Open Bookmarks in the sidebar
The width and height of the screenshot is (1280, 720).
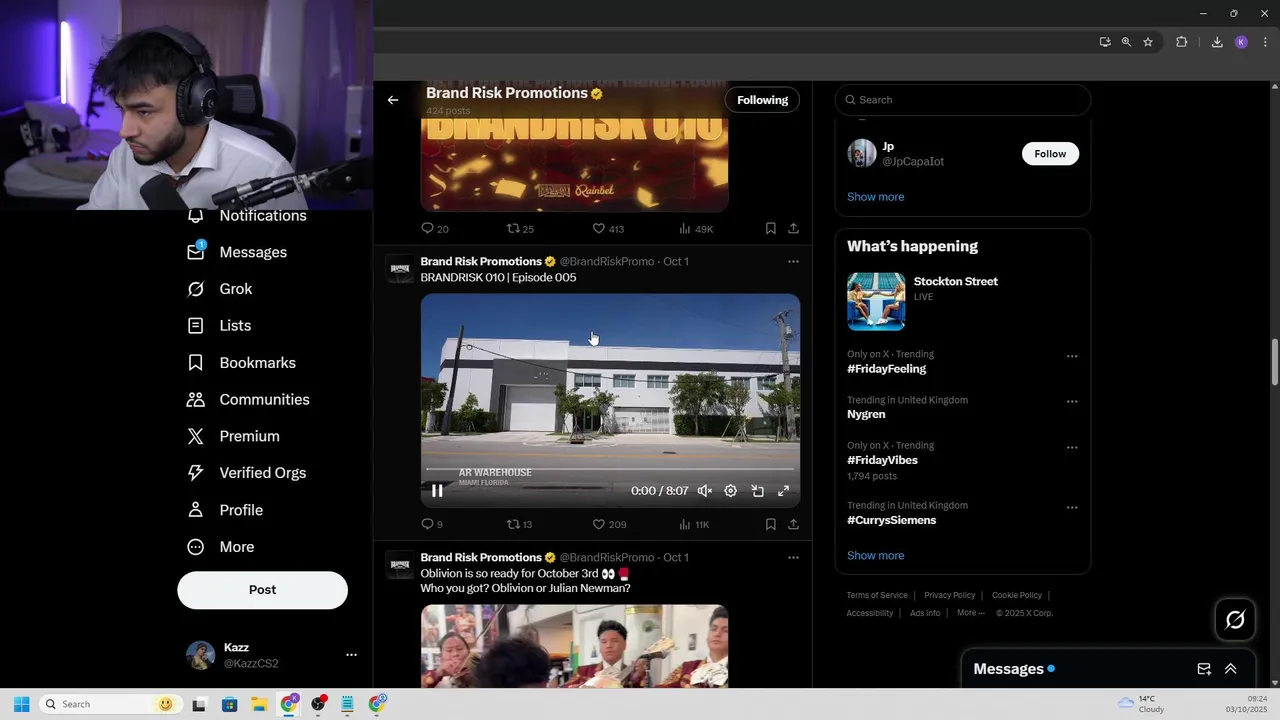241,363
